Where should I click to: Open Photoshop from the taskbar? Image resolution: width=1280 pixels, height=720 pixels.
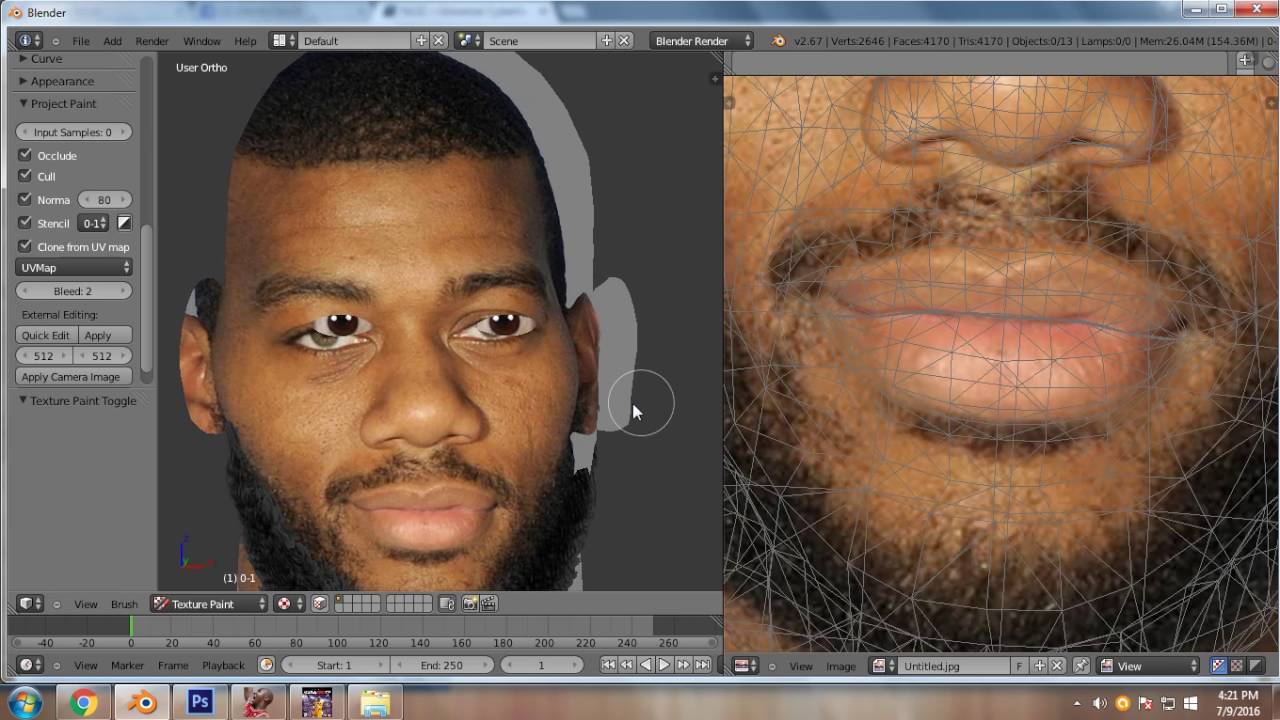click(200, 702)
